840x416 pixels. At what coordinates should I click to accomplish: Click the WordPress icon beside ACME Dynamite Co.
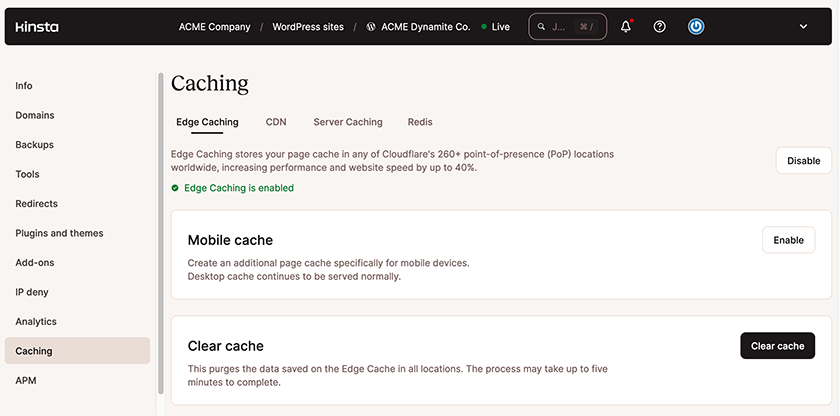[x=371, y=27]
